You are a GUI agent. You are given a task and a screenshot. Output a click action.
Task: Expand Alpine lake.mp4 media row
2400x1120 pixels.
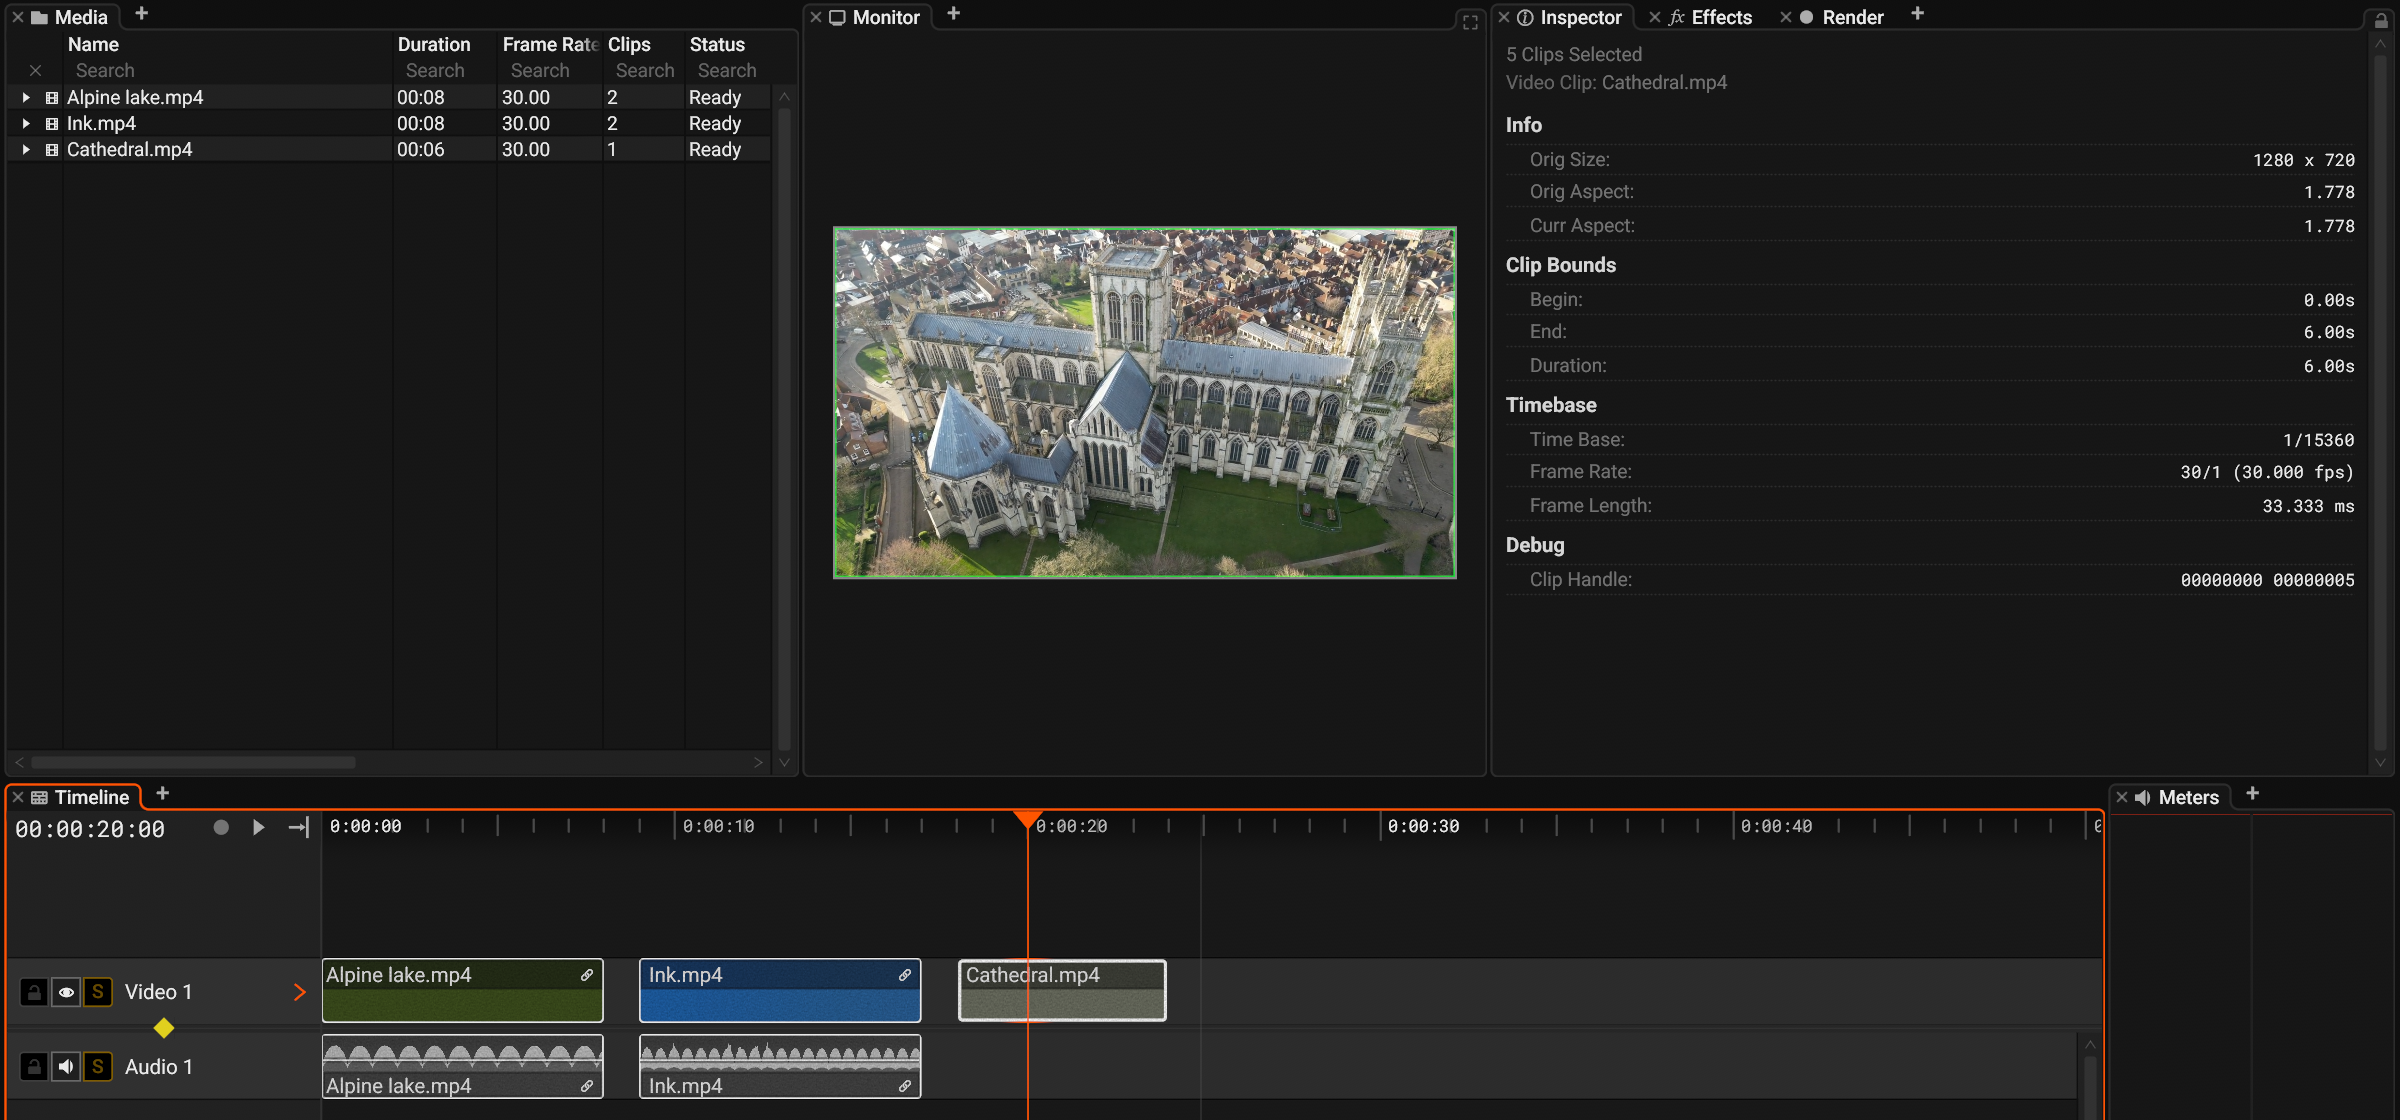(x=26, y=97)
